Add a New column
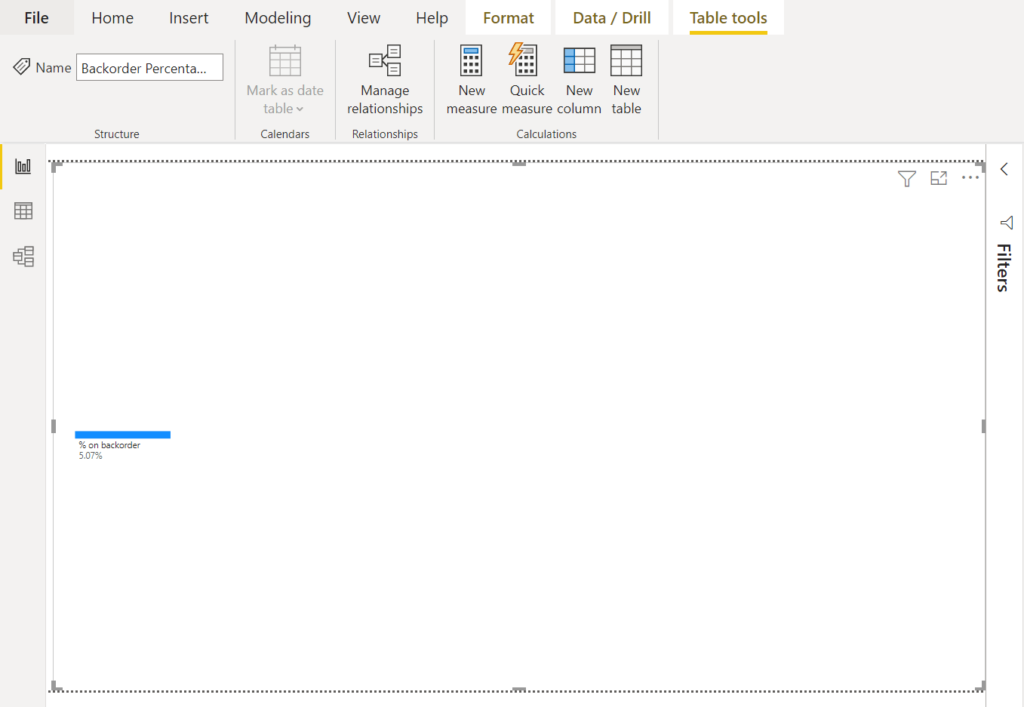The height and width of the screenshot is (707, 1024). point(579,78)
